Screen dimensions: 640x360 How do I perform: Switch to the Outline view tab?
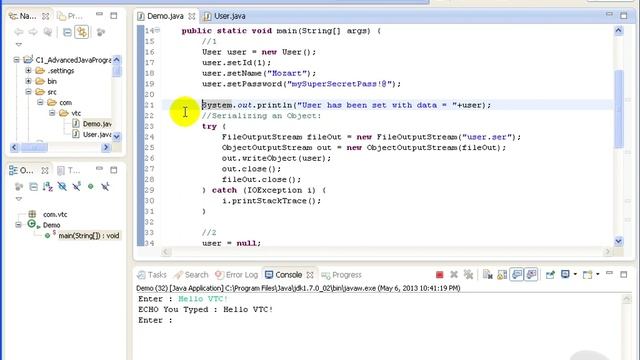click(x=27, y=170)
